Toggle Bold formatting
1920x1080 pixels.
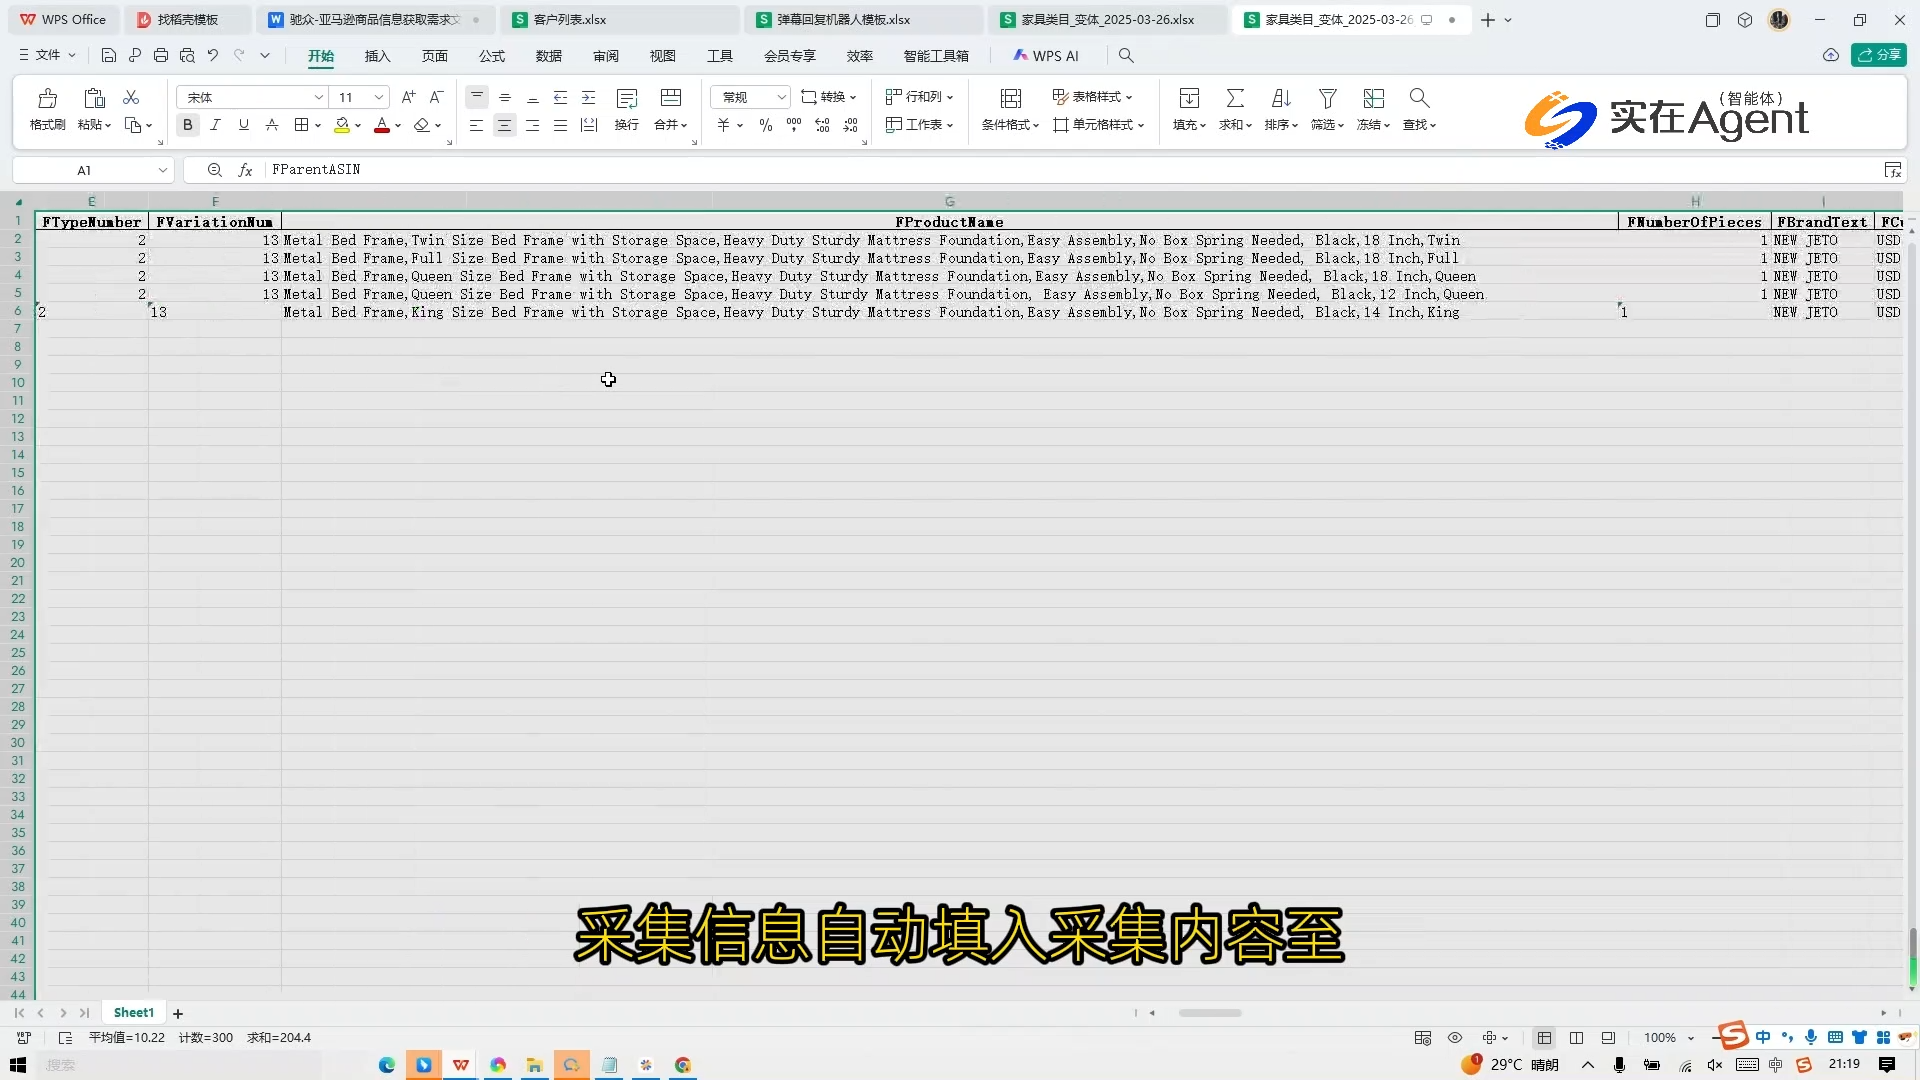[187, 125]
